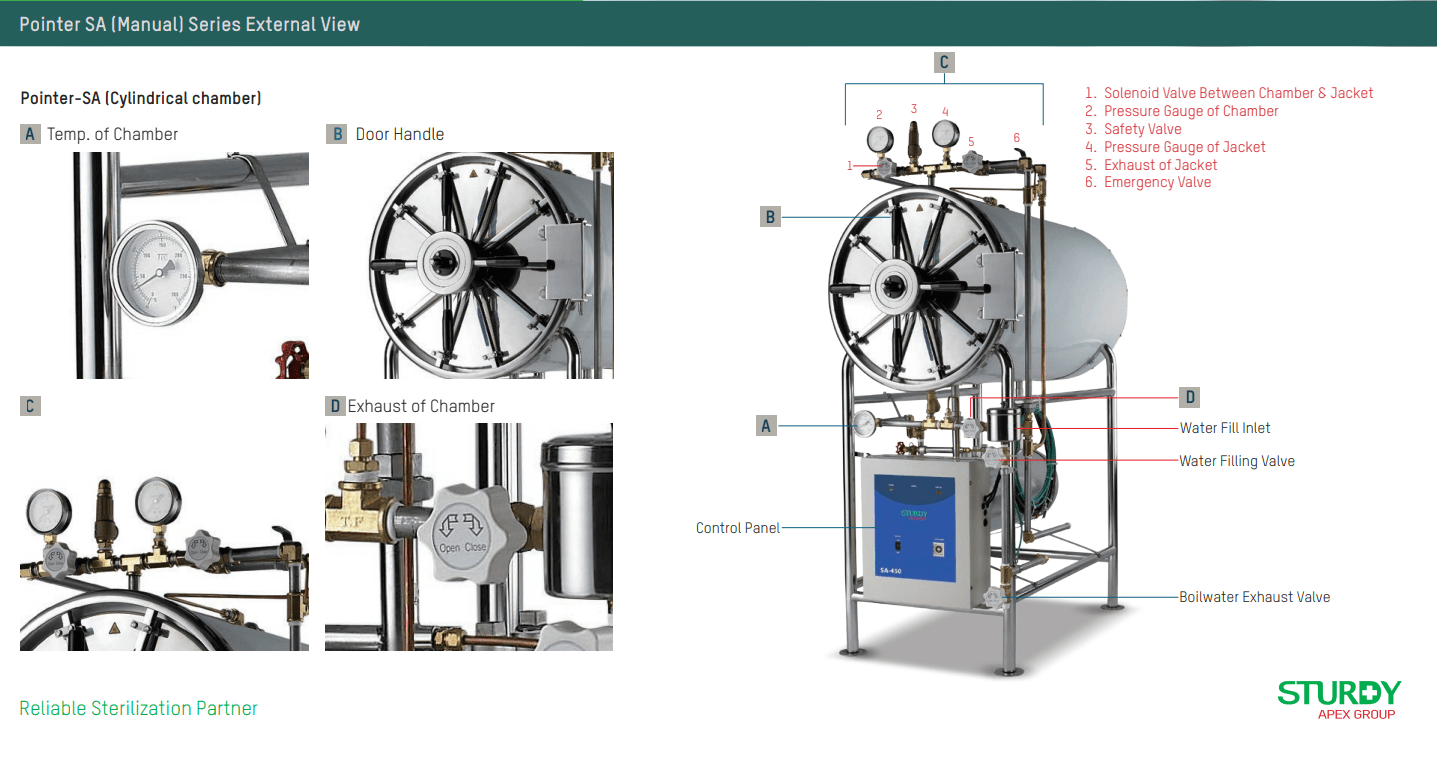Open the Open/Close exhaust valve knob photo

[469, 537]
